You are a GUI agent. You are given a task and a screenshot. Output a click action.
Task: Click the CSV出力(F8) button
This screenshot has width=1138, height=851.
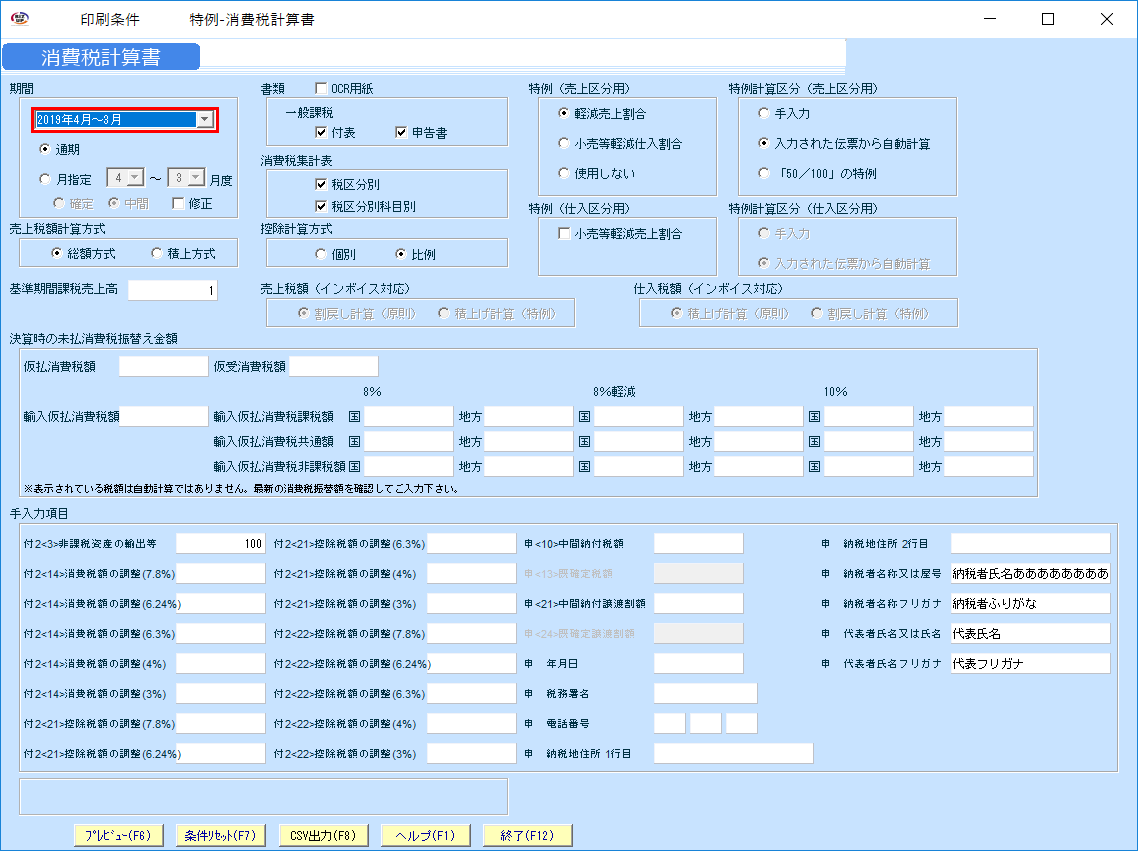(323, 834)
